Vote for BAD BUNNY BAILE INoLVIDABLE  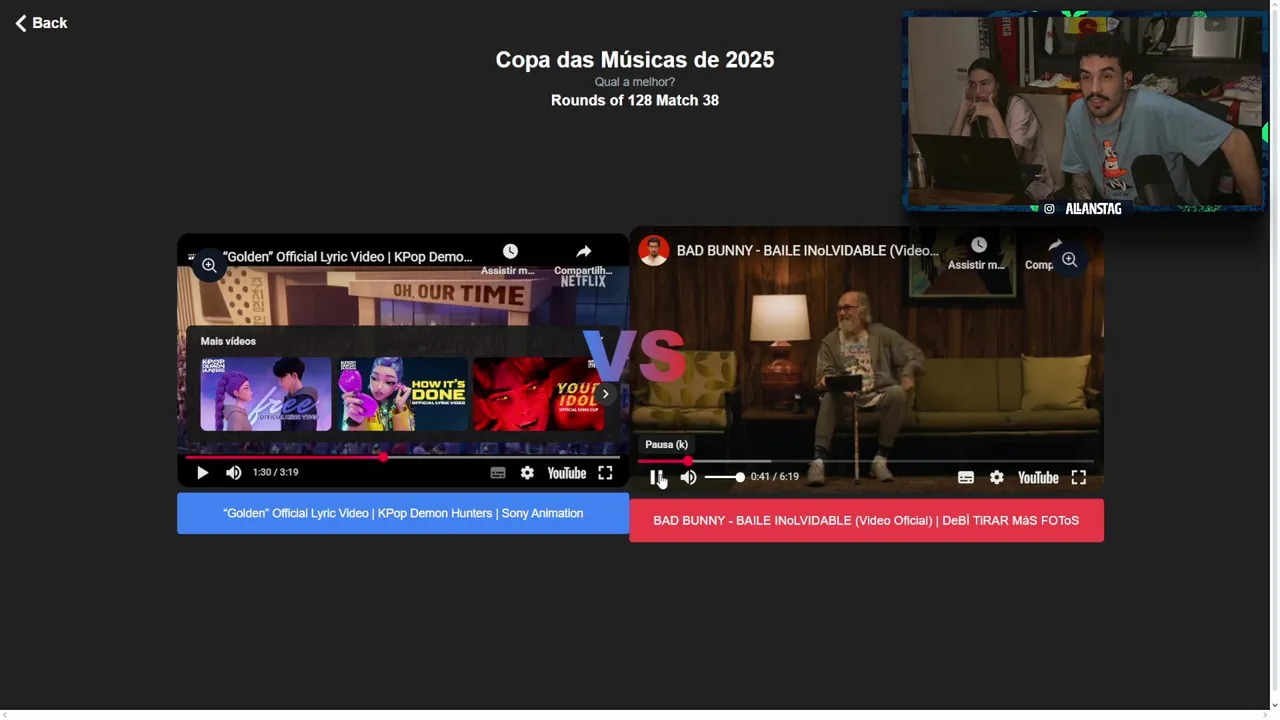coord(866,521)
